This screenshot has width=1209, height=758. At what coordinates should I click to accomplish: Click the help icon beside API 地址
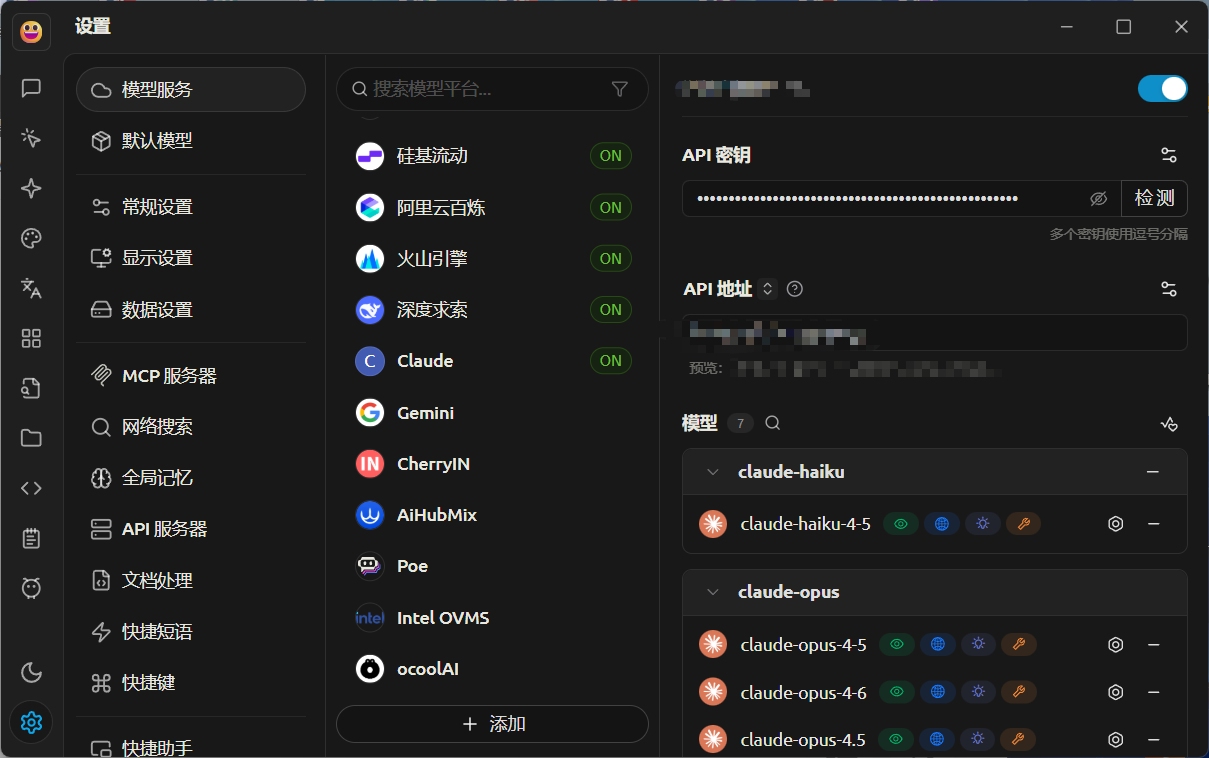coord(795,289)
